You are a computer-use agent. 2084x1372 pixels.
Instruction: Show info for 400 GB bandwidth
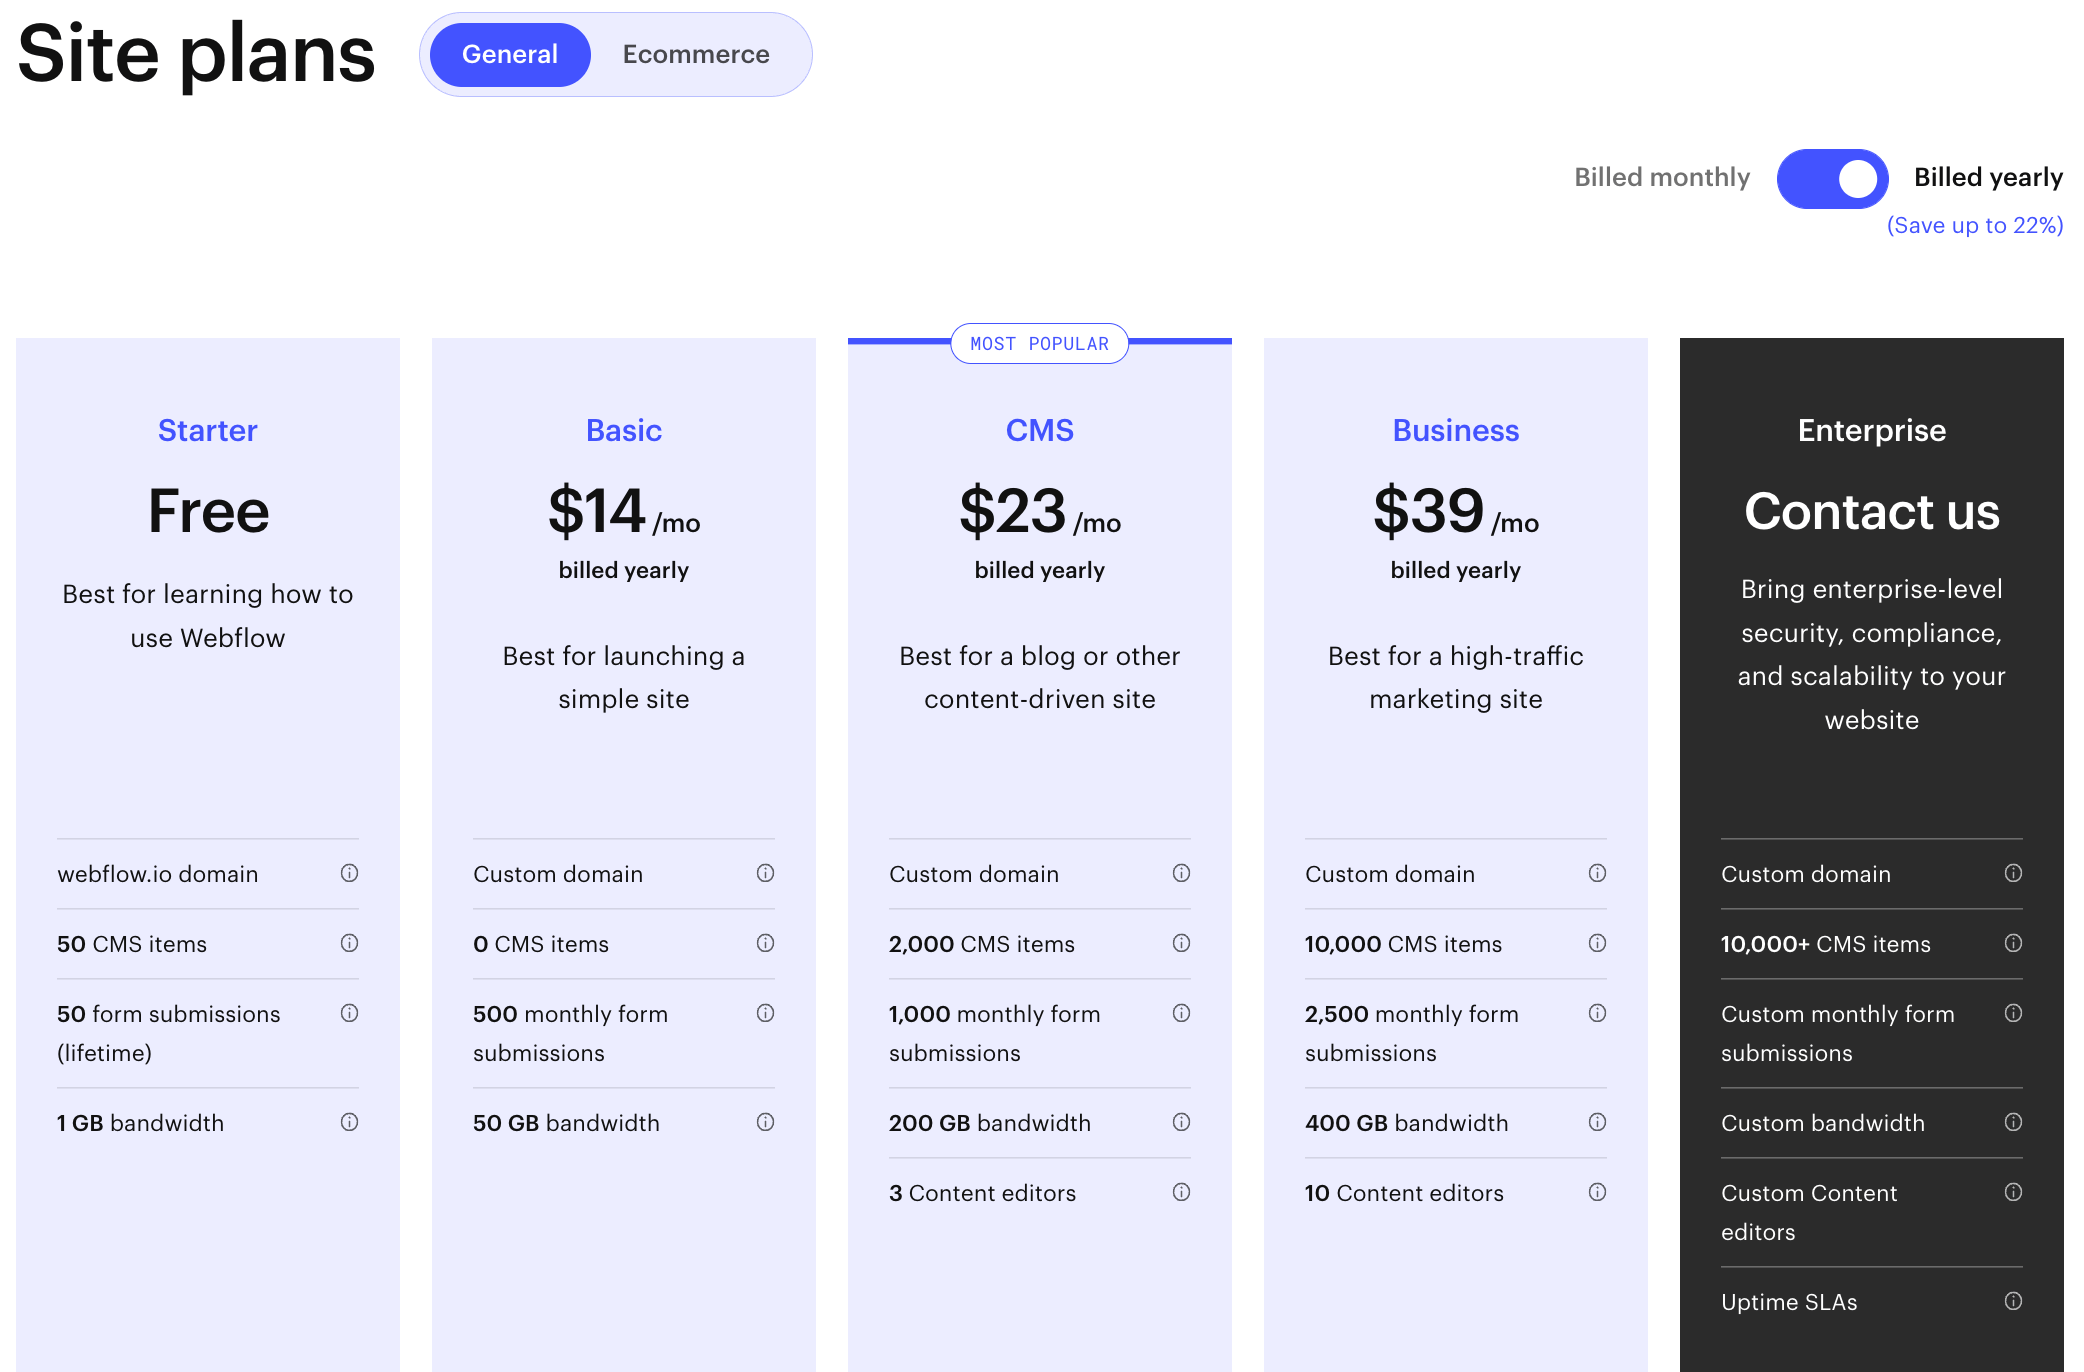tap(1597, 1122)
